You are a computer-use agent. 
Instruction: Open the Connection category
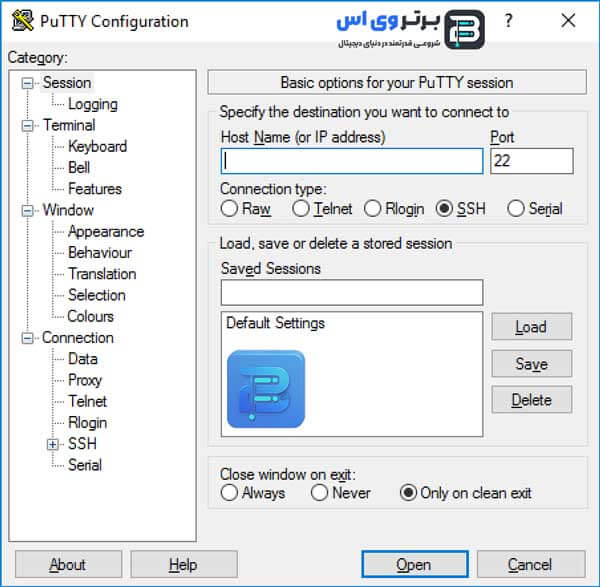pos(78,338)
